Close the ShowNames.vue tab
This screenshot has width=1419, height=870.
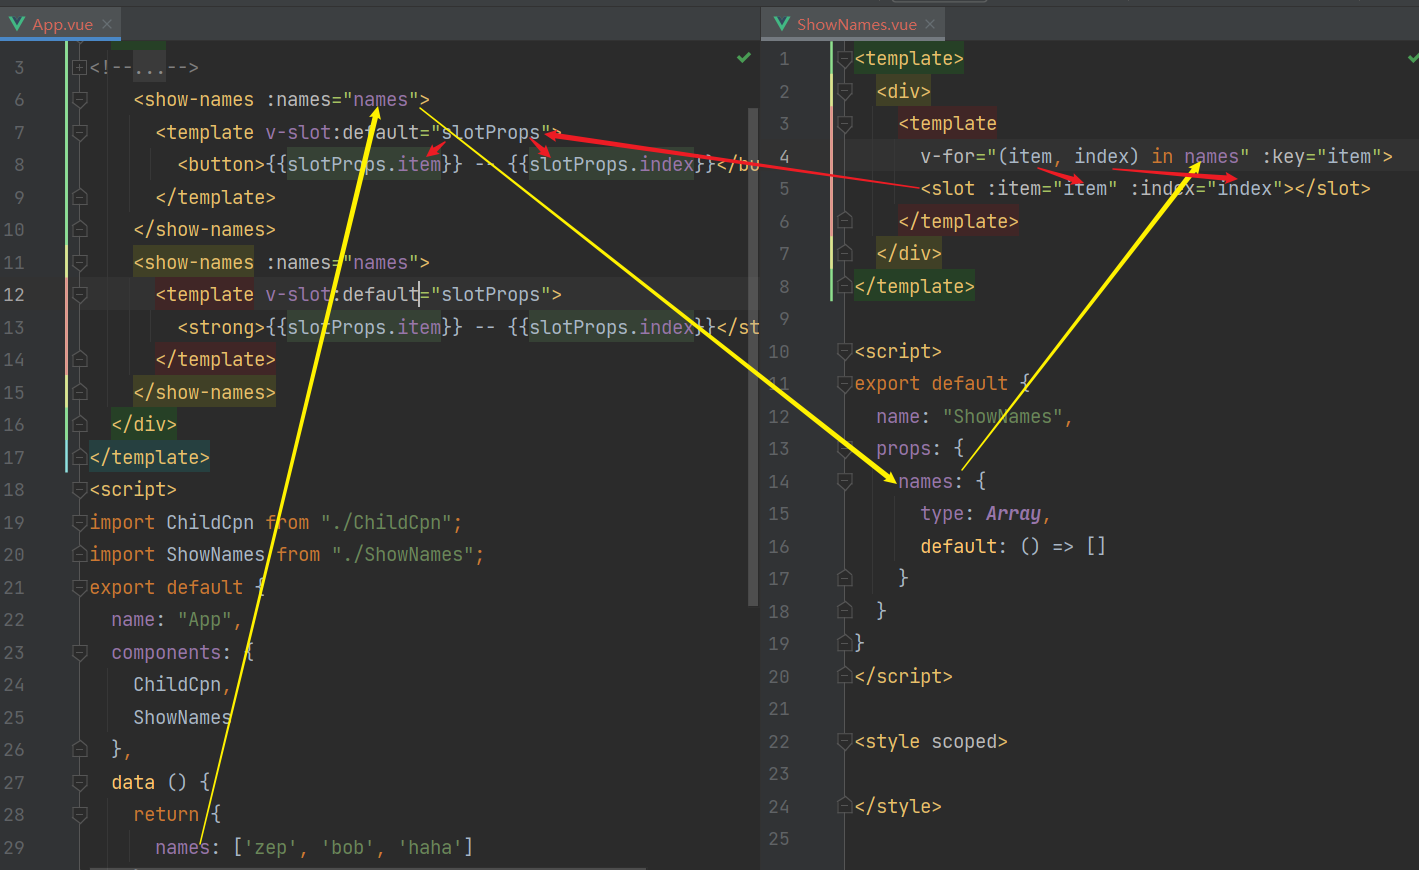pyautogui.click(x=930, y=24)
